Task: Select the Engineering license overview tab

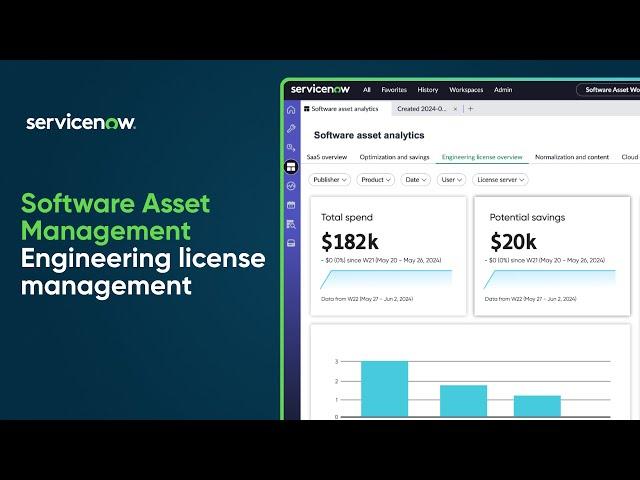Action: [x=482, y=157]
